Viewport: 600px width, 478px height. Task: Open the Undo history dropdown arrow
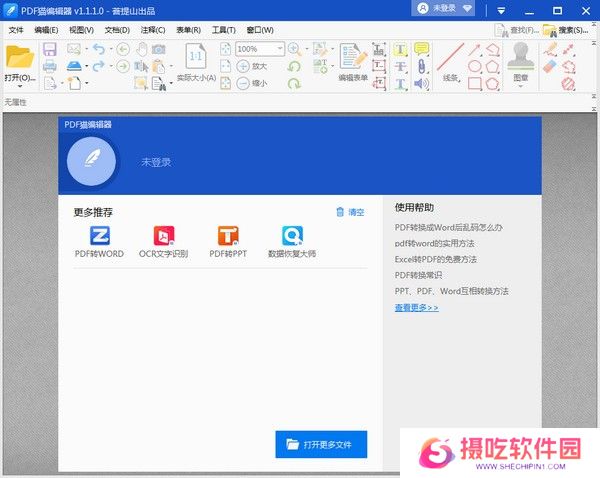point(111,49)
